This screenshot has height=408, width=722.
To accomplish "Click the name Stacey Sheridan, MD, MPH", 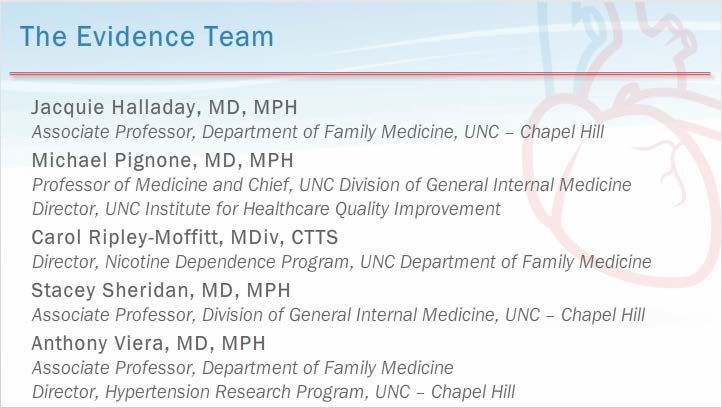I will point(161,291).
